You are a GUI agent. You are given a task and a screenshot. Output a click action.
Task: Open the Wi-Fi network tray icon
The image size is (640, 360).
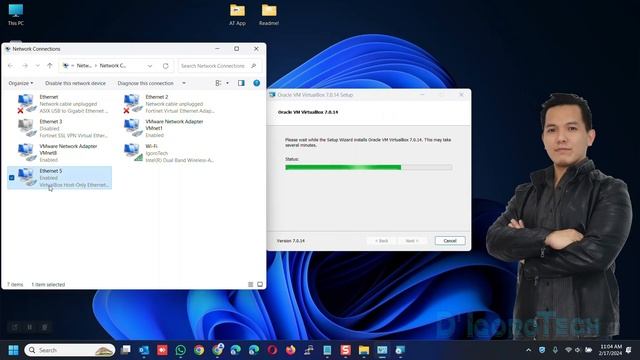[568, 350]
